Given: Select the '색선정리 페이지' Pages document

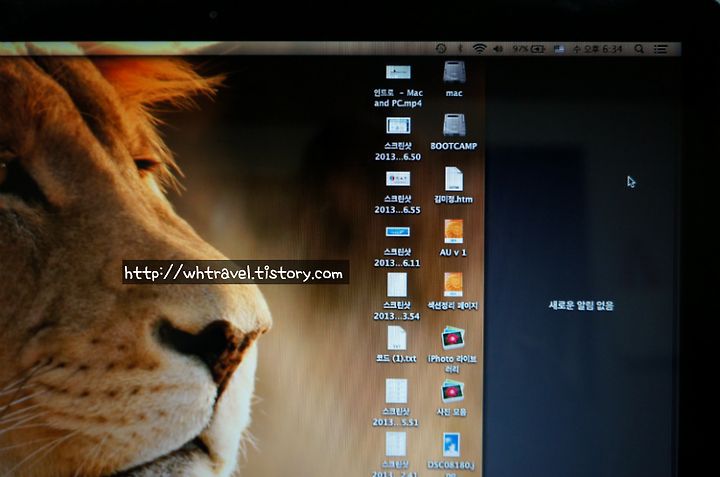Looking at the screenshot, I should tap(453, 285).
